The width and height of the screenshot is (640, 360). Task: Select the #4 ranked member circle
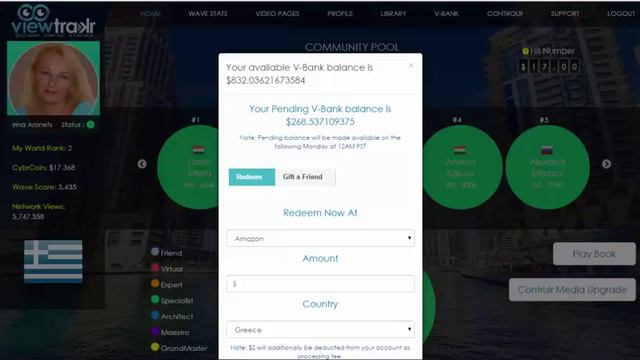(462, 167)
